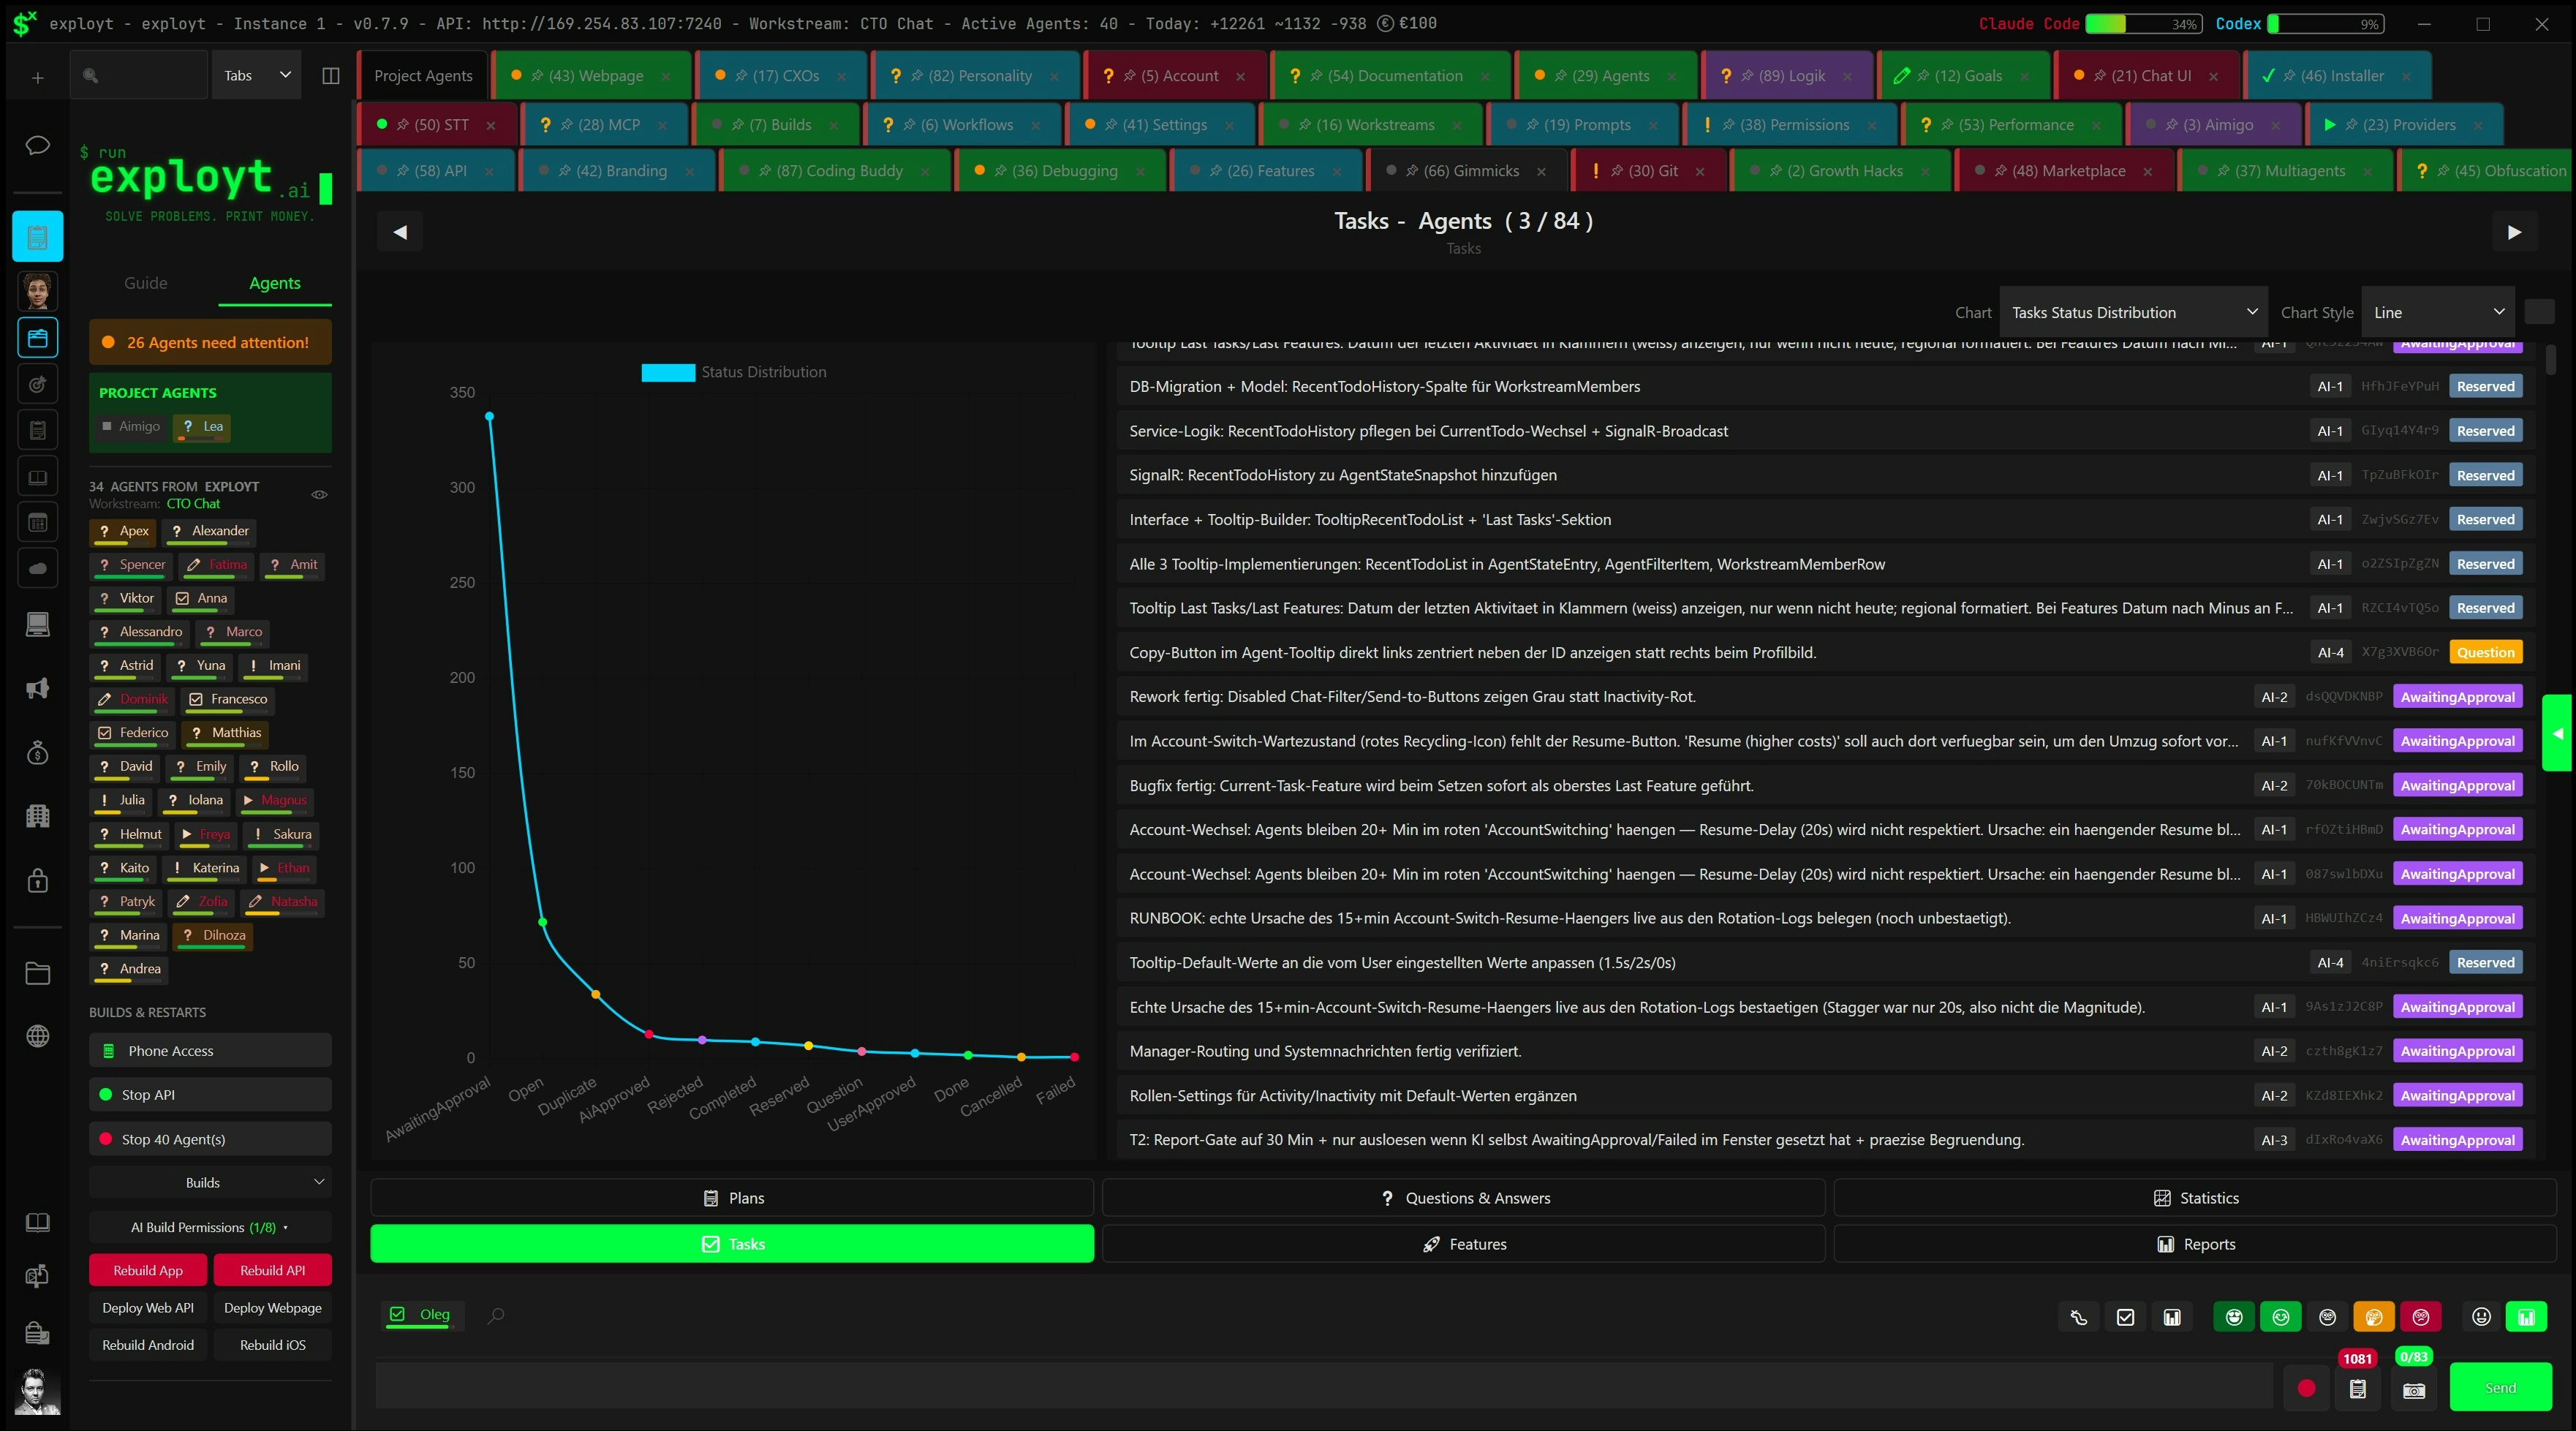The height and width of the screenshot is (1431, 2576).
Task: Expand AI Build Permissions (1/8) dropdown
Action: (x=210, y=1227)
